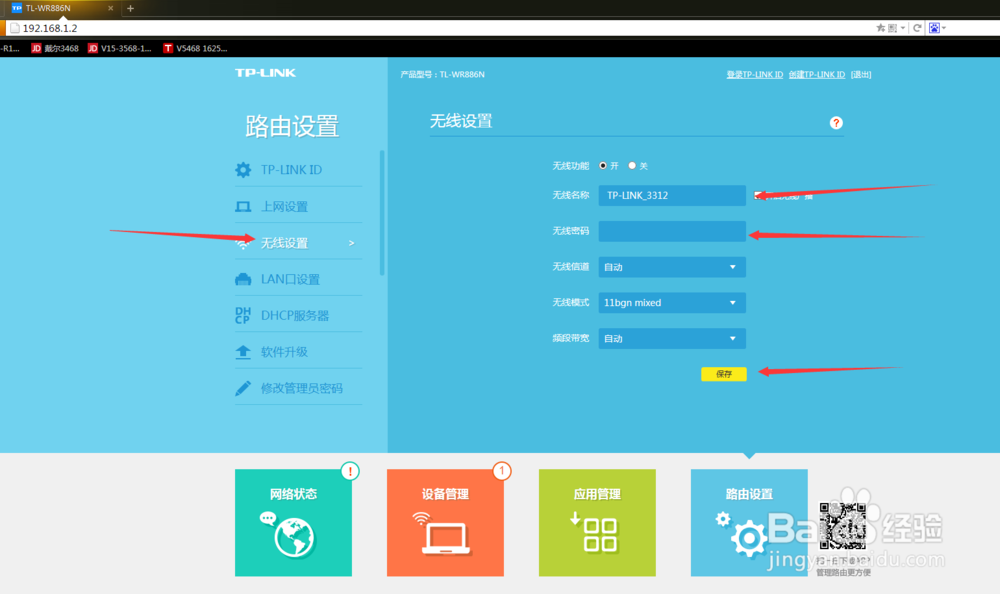The image size is (1000, 594).
Task: Click the pencil icon for 修改管理员密码
Action: click(x=243, y=388)
